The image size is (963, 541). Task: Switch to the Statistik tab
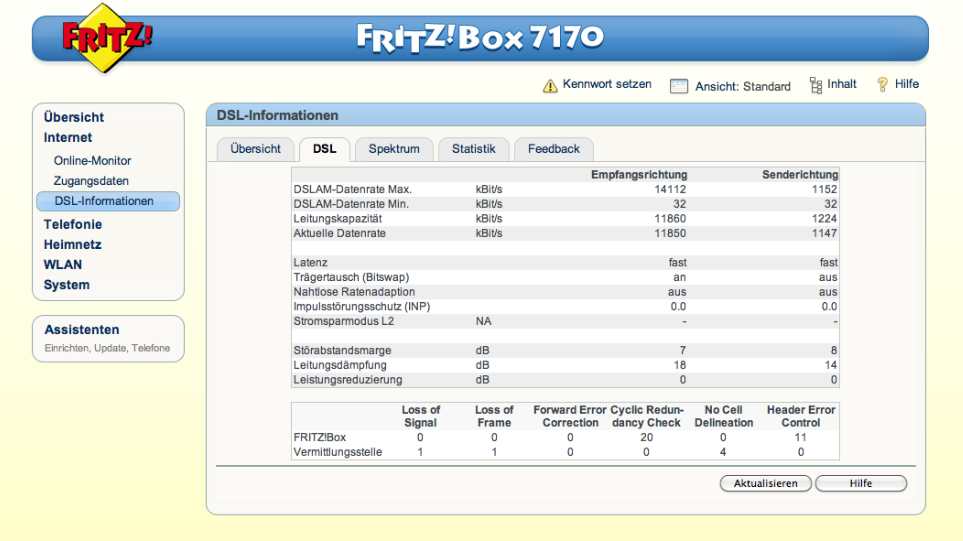pos(474,149)
